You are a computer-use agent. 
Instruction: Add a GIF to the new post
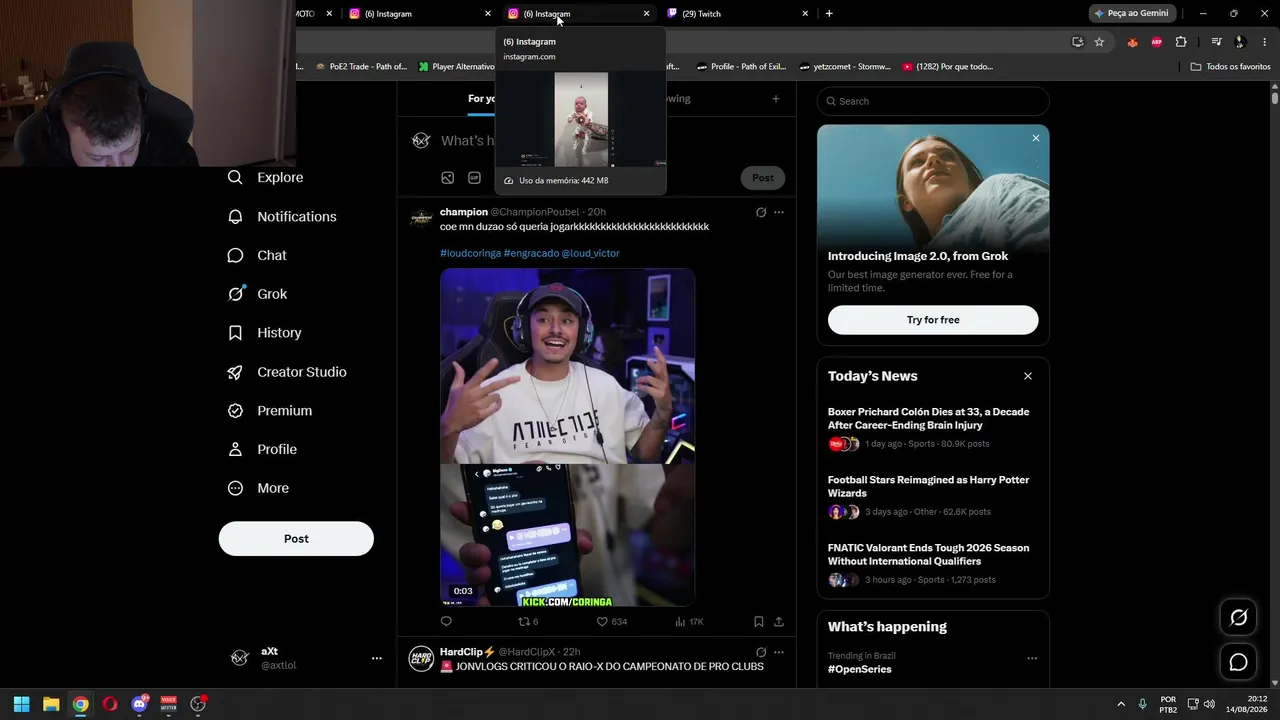click(x=475, y=178)
